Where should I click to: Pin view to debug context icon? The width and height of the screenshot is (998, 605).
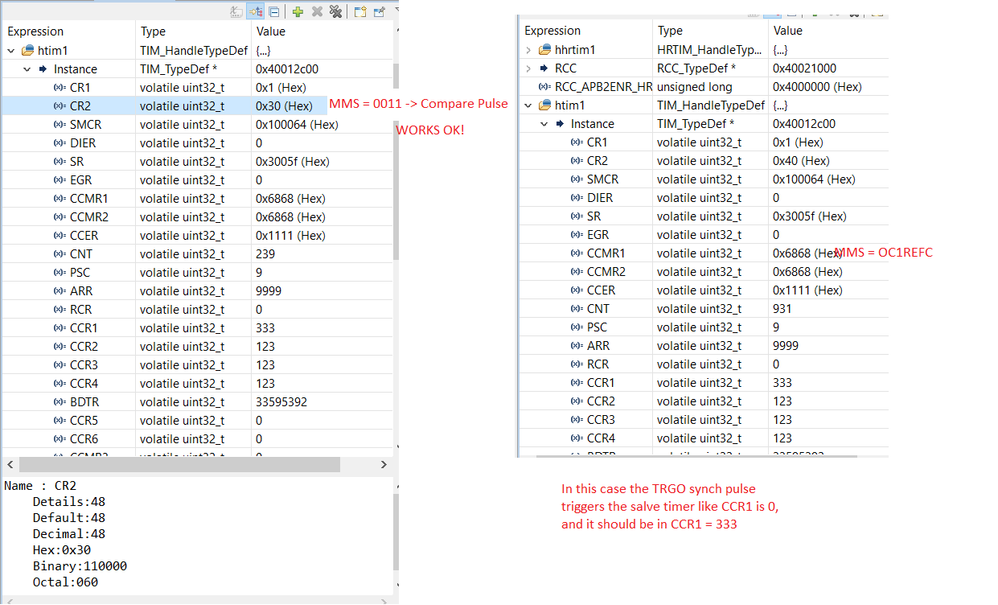[379, 11]
